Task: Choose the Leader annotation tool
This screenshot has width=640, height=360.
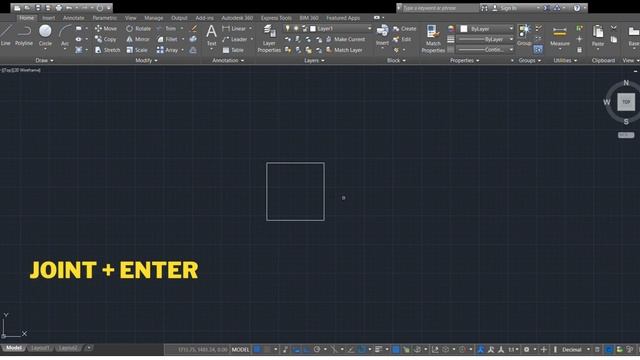Action: click(235, 39)
